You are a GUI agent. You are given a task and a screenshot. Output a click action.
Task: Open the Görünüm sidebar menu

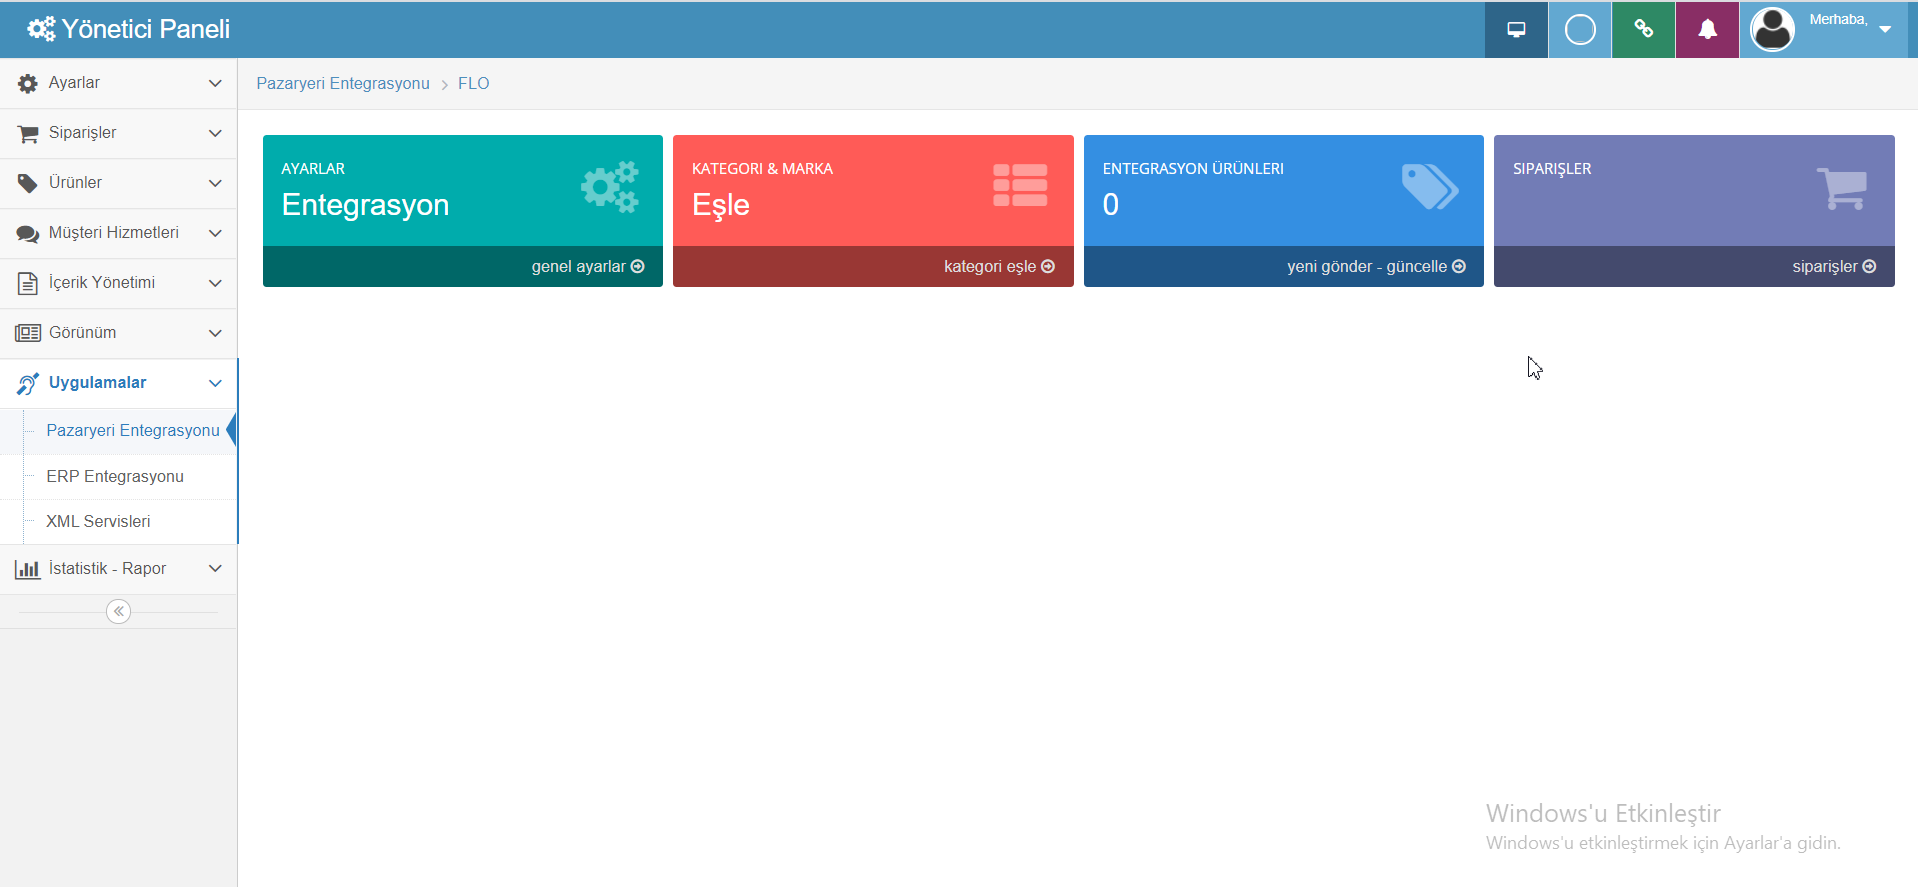pos(118,333)
